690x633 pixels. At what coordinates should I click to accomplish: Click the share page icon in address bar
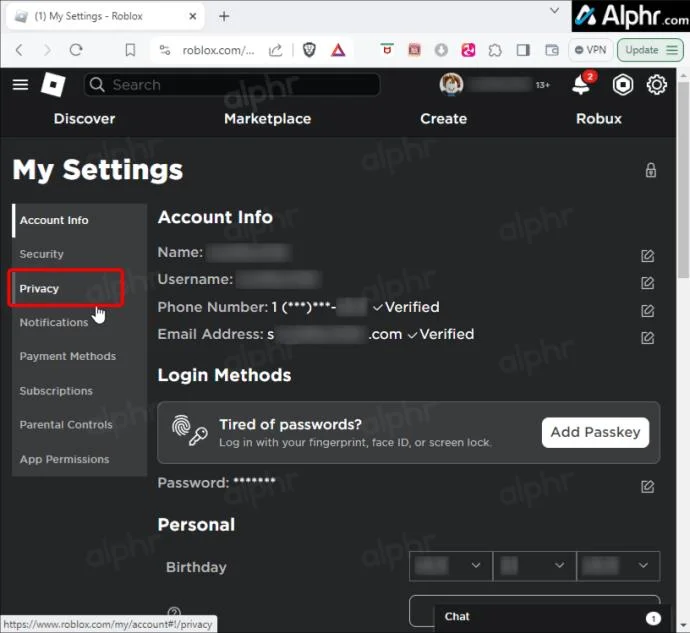click(275, 50)
